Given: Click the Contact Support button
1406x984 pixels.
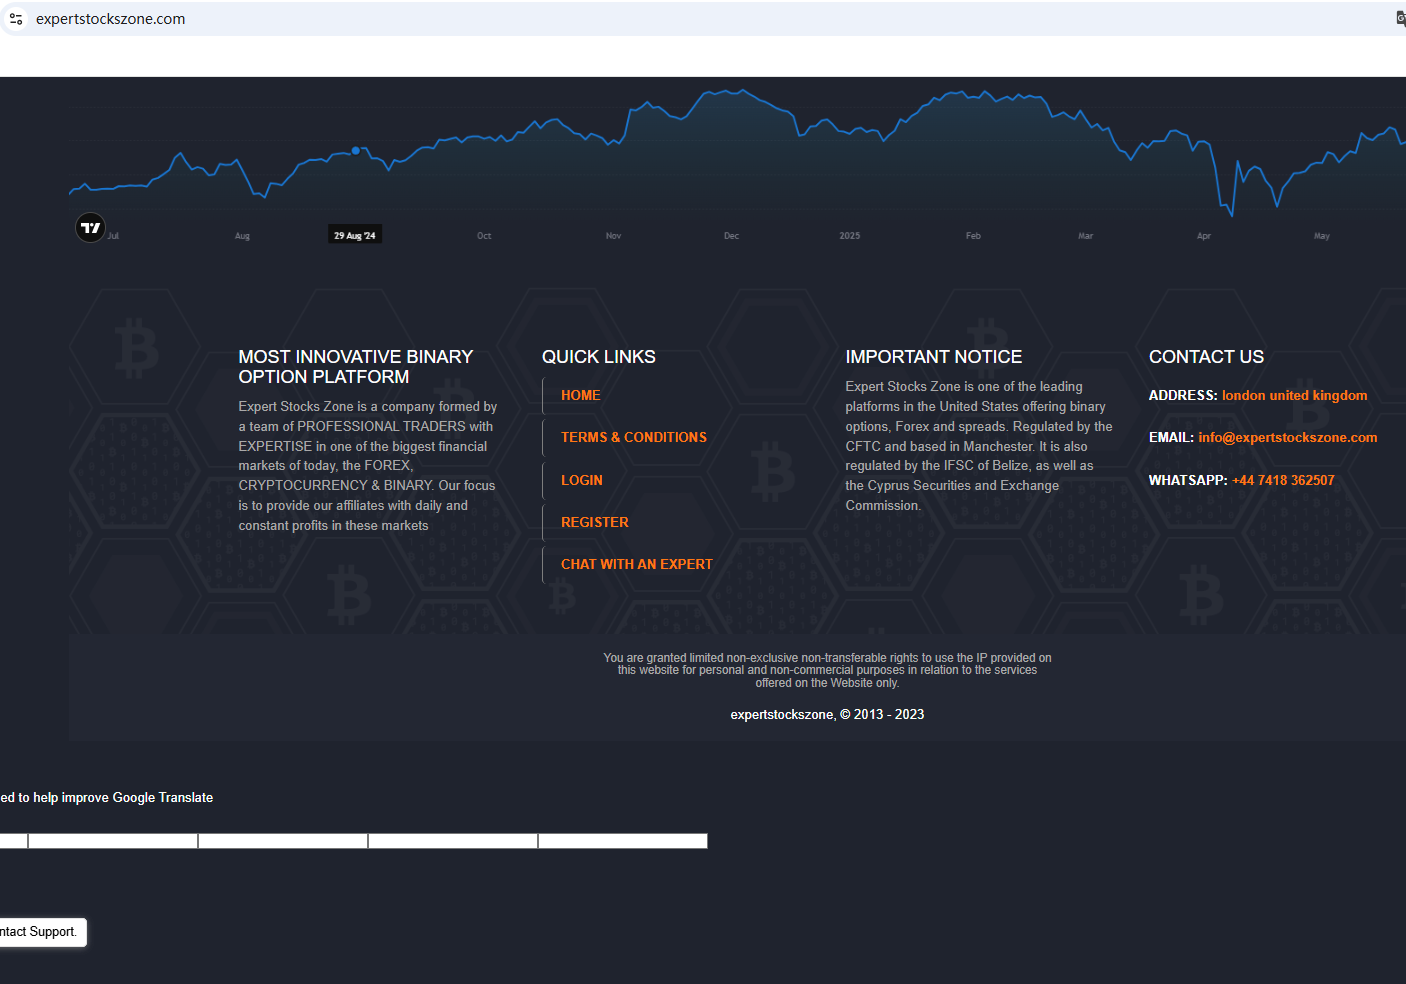Looking at the screenshot, I should 41,932.
